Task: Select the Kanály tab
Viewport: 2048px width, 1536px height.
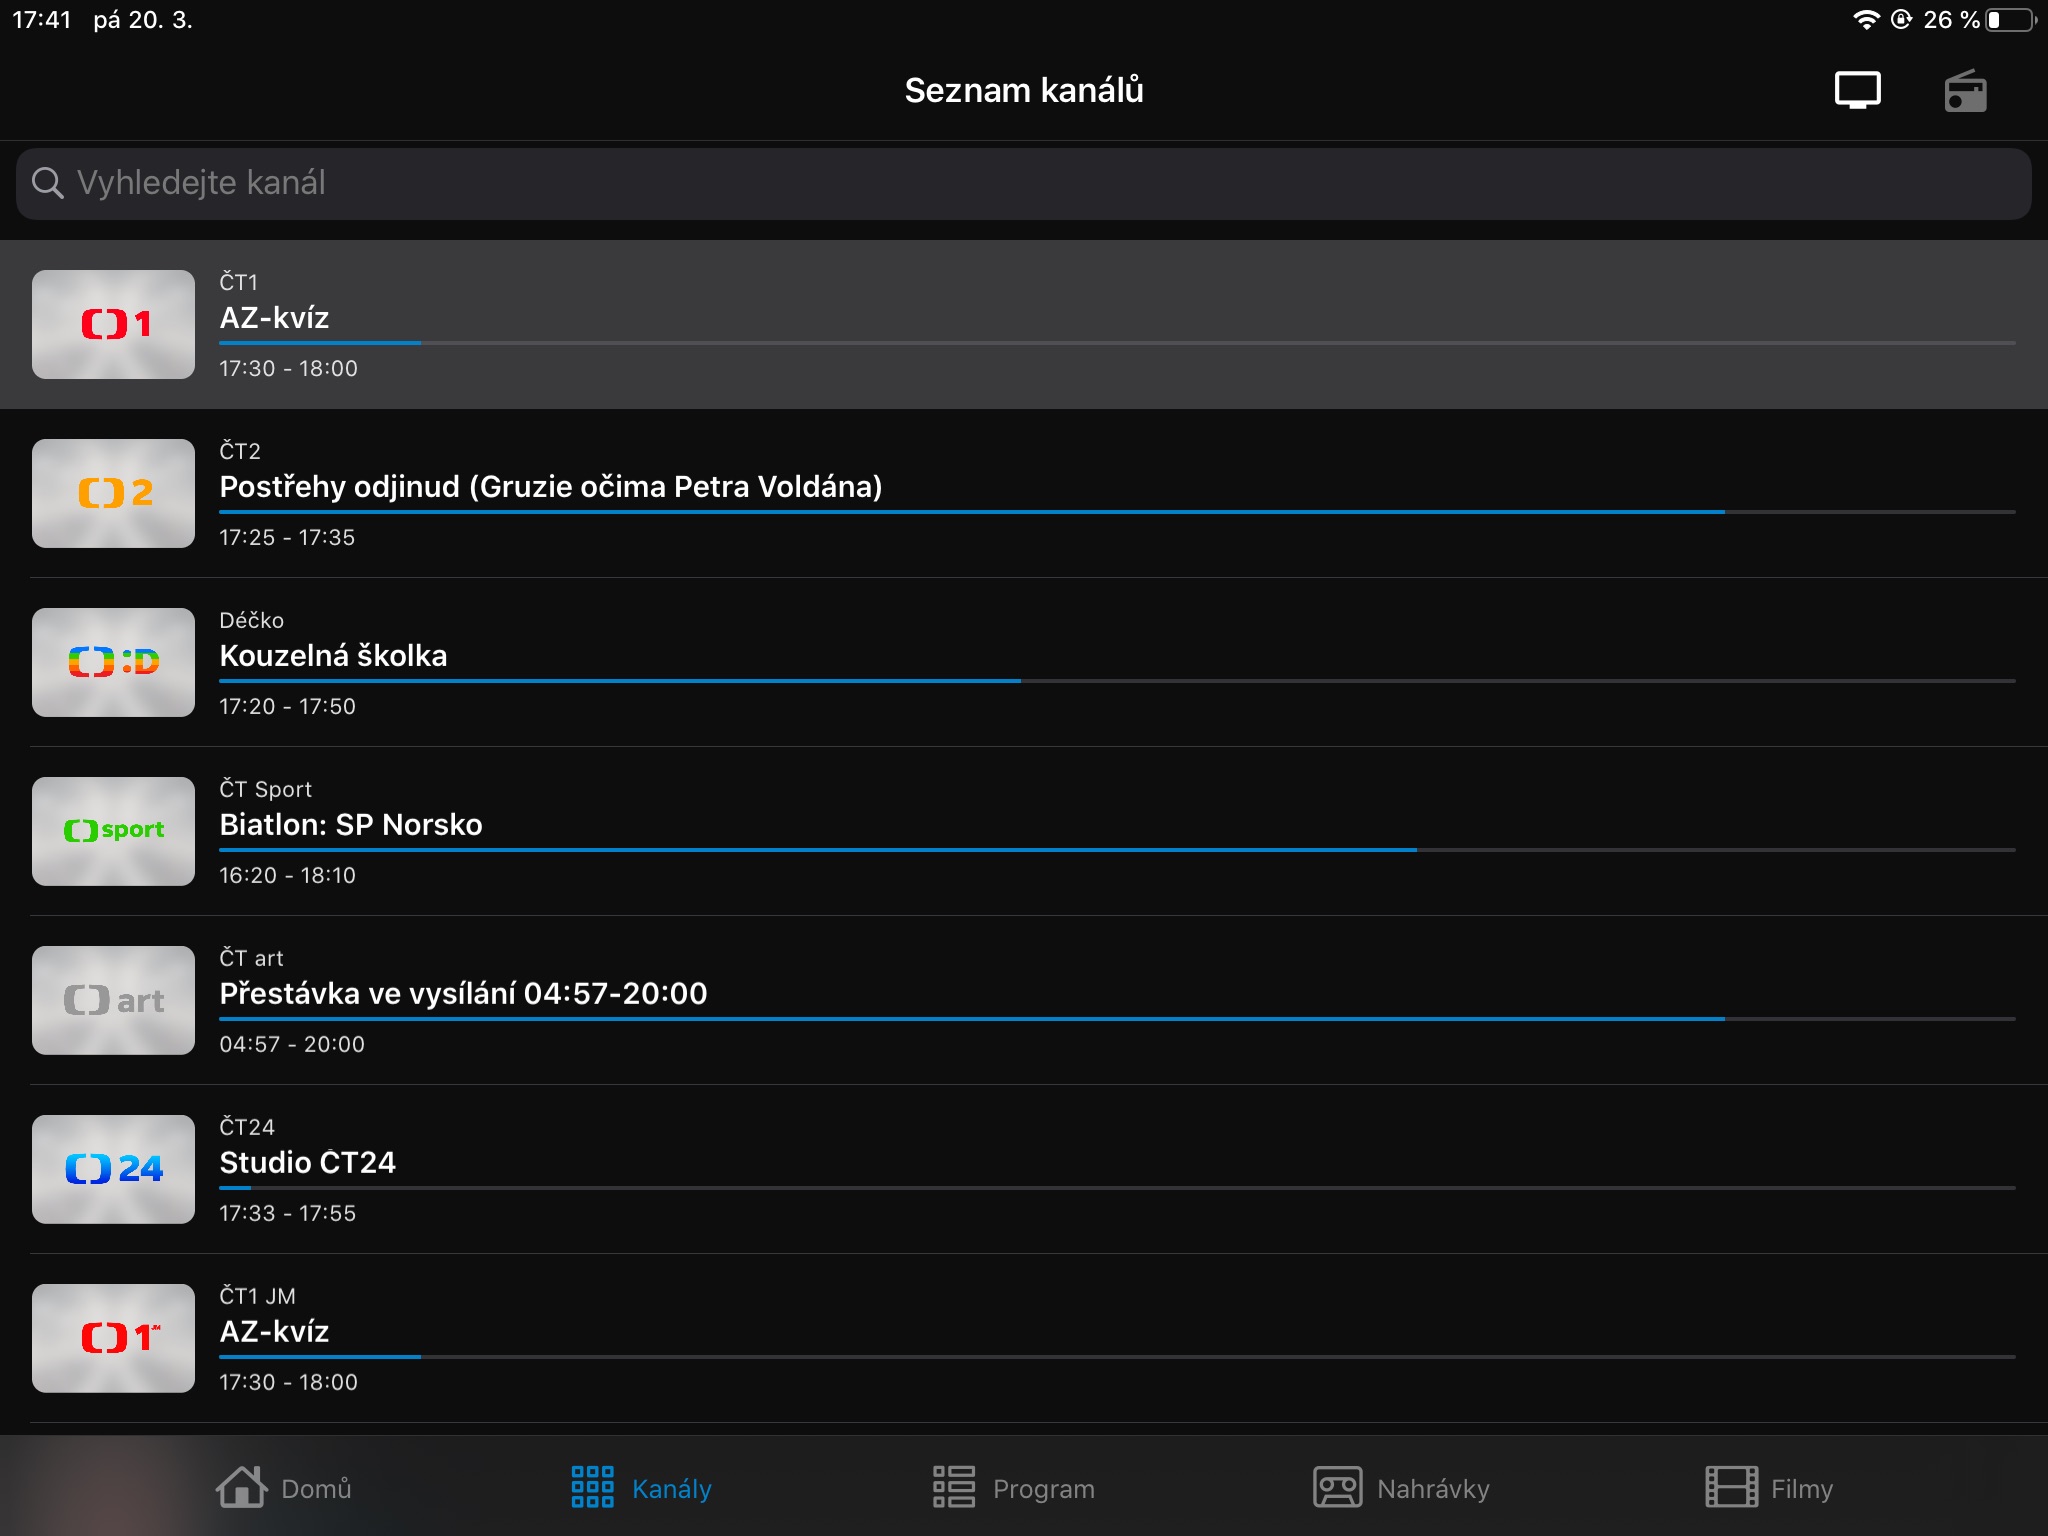Action: tap(641, 1488)
